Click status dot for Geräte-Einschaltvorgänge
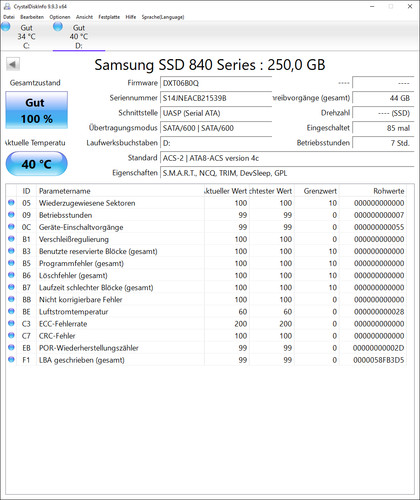Image resolution: width=420 pixels, height=500 pixels. pyautogui.click(x=11, y=226)
